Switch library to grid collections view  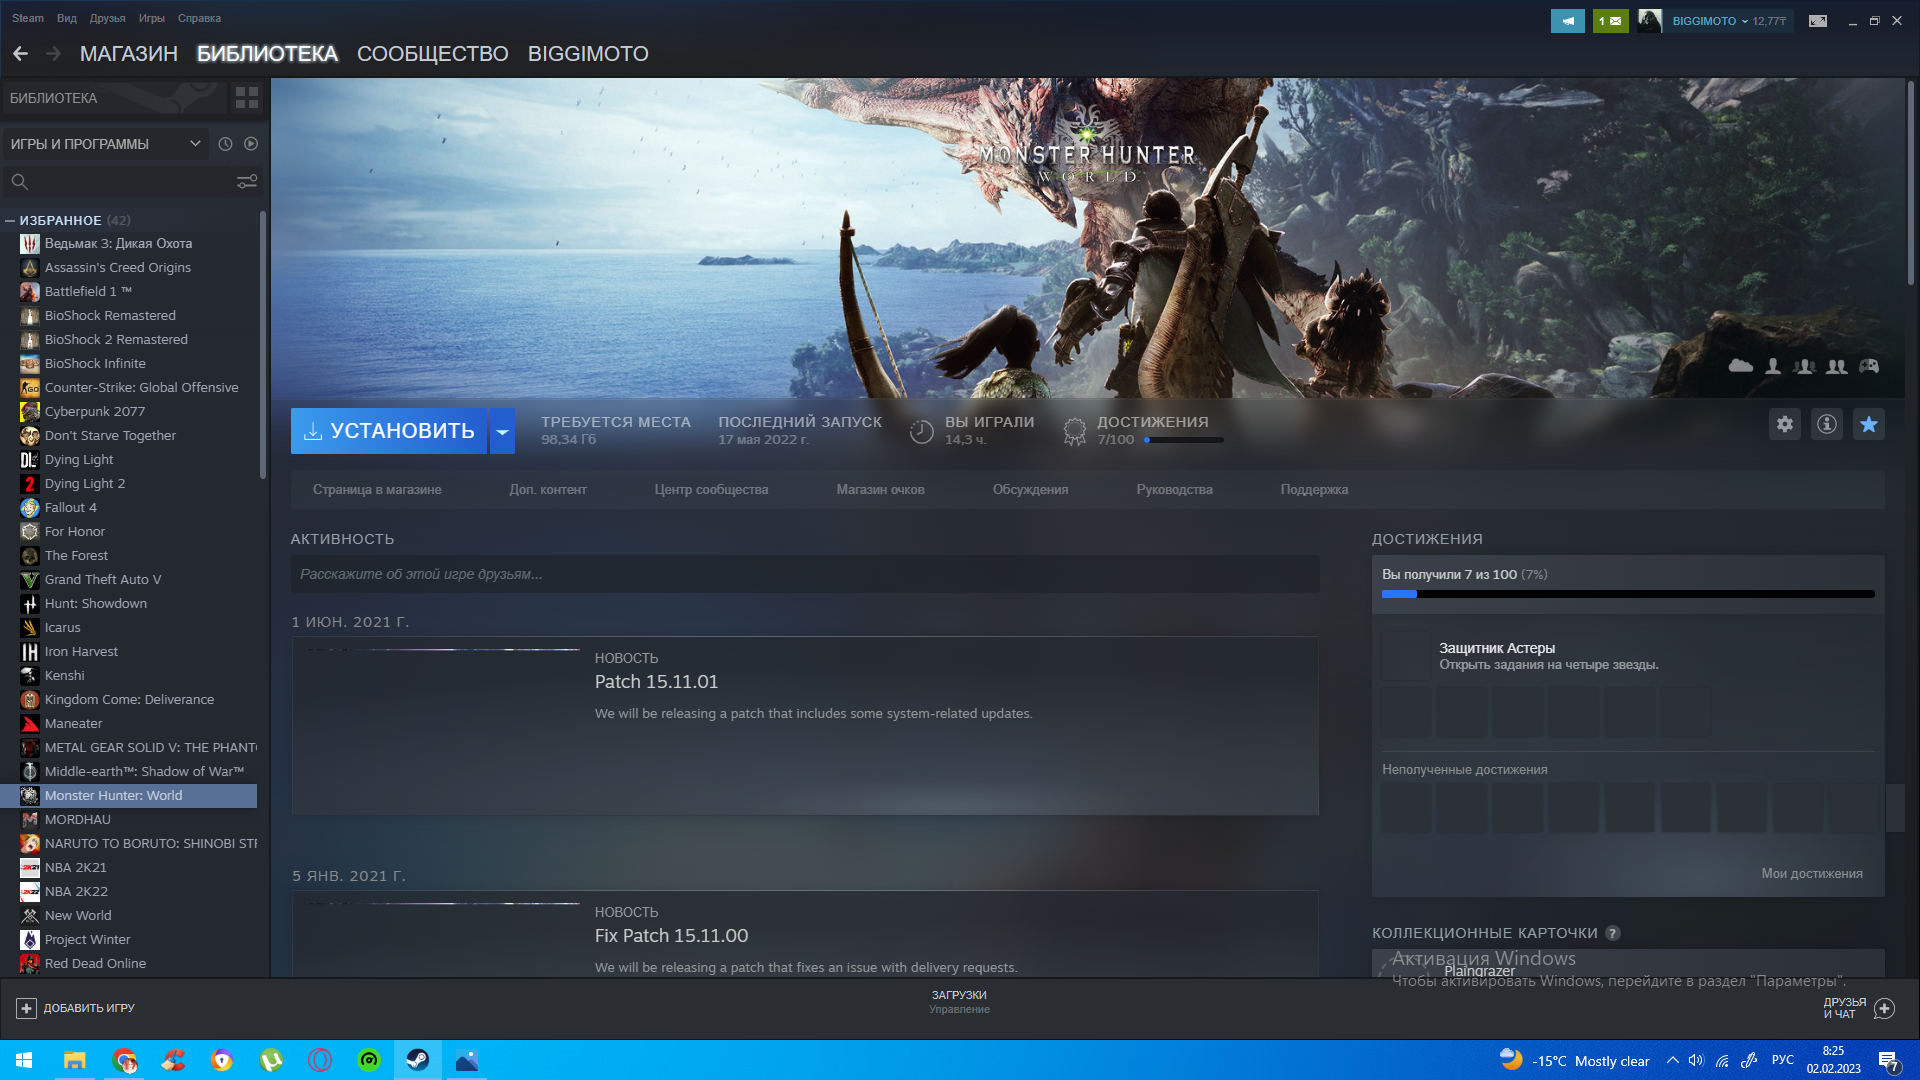pyautogui.click(x=247, y=97)
